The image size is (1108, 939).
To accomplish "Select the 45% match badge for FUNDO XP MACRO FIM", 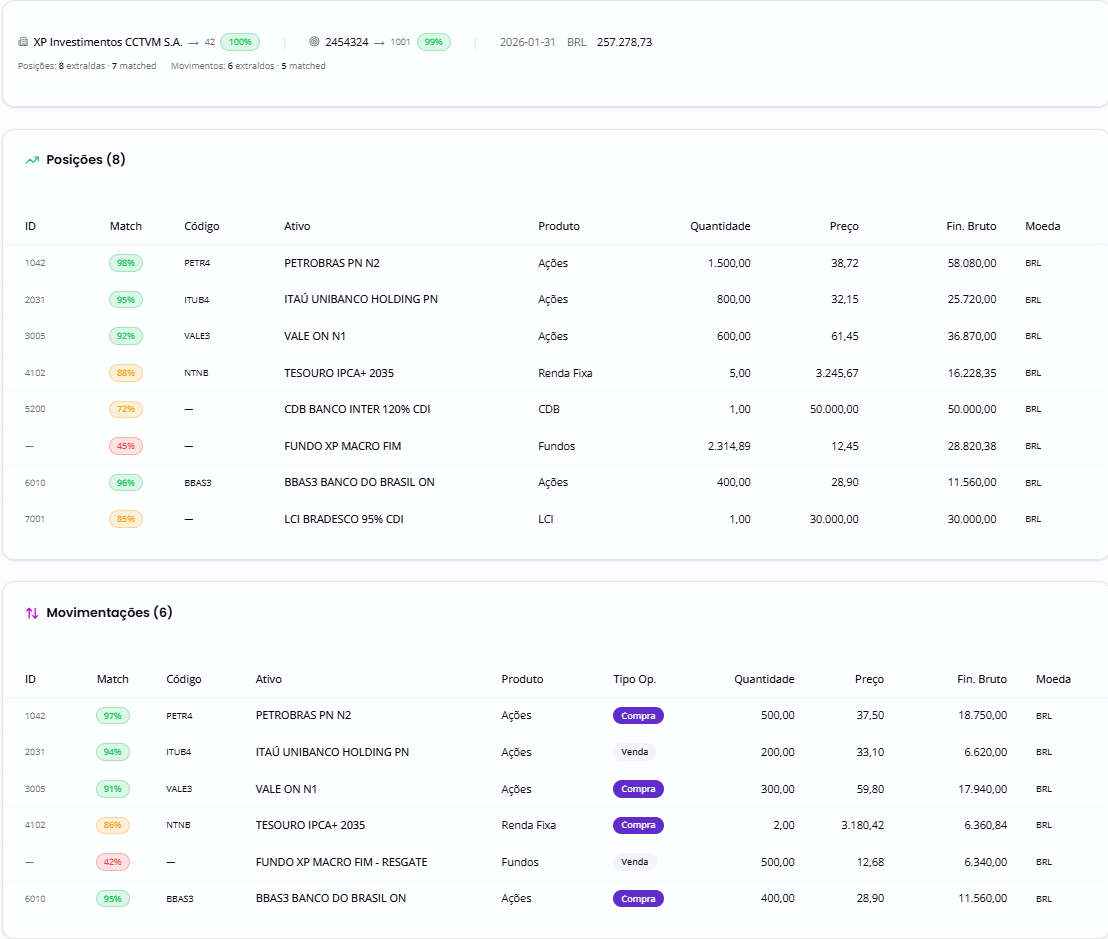I will tap(126, 446).
